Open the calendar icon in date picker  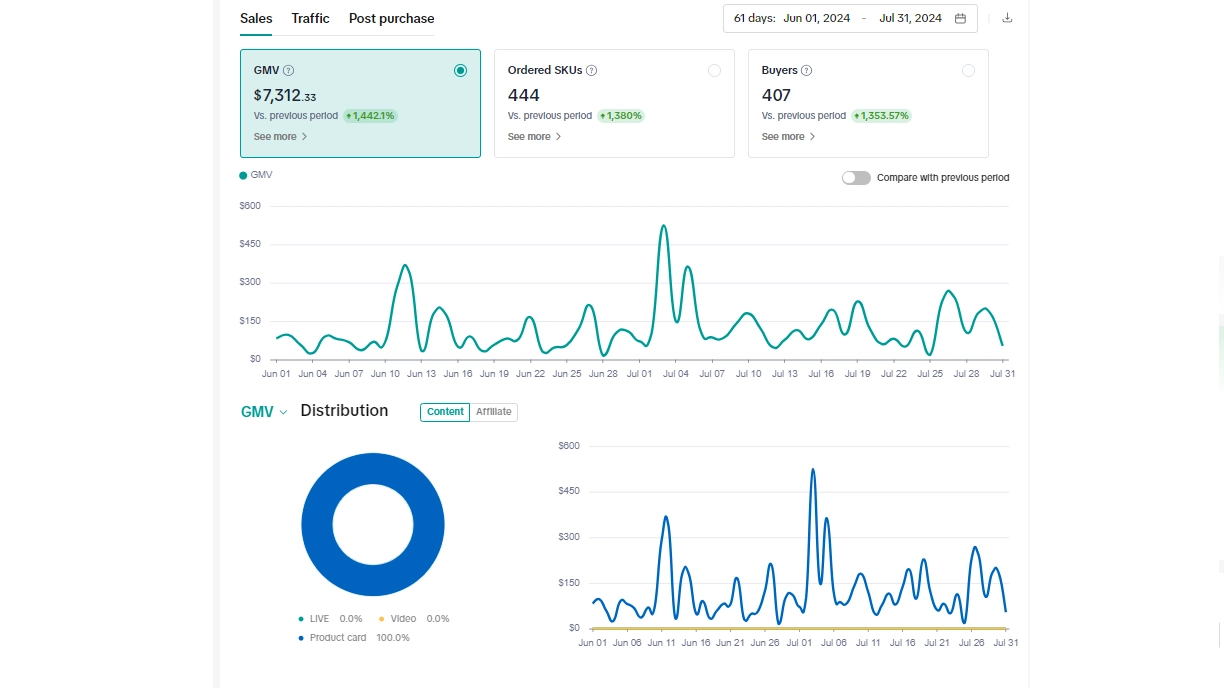pos(960,18)
